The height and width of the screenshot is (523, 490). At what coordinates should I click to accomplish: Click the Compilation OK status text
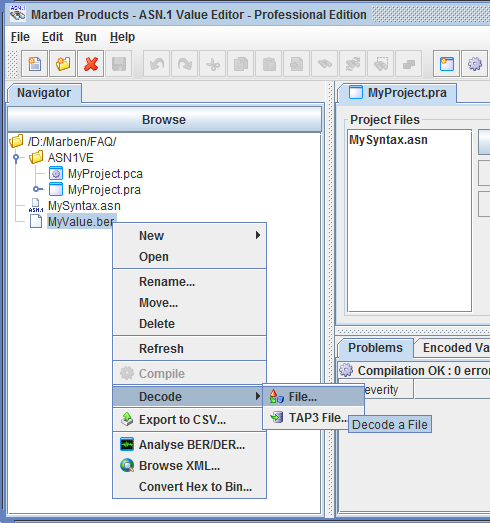click(424, 370)
